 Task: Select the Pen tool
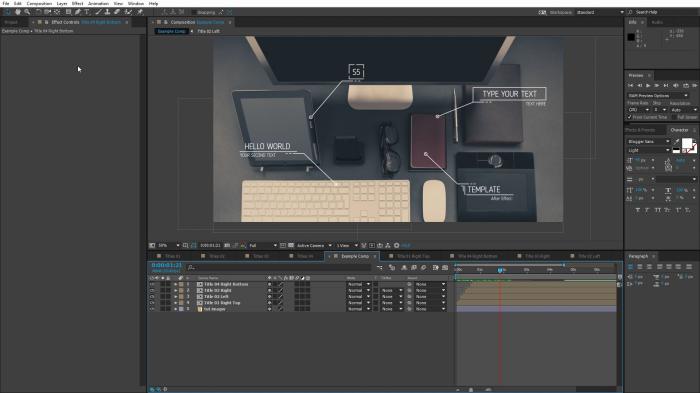pyautogui.click(x=78, y=12)
